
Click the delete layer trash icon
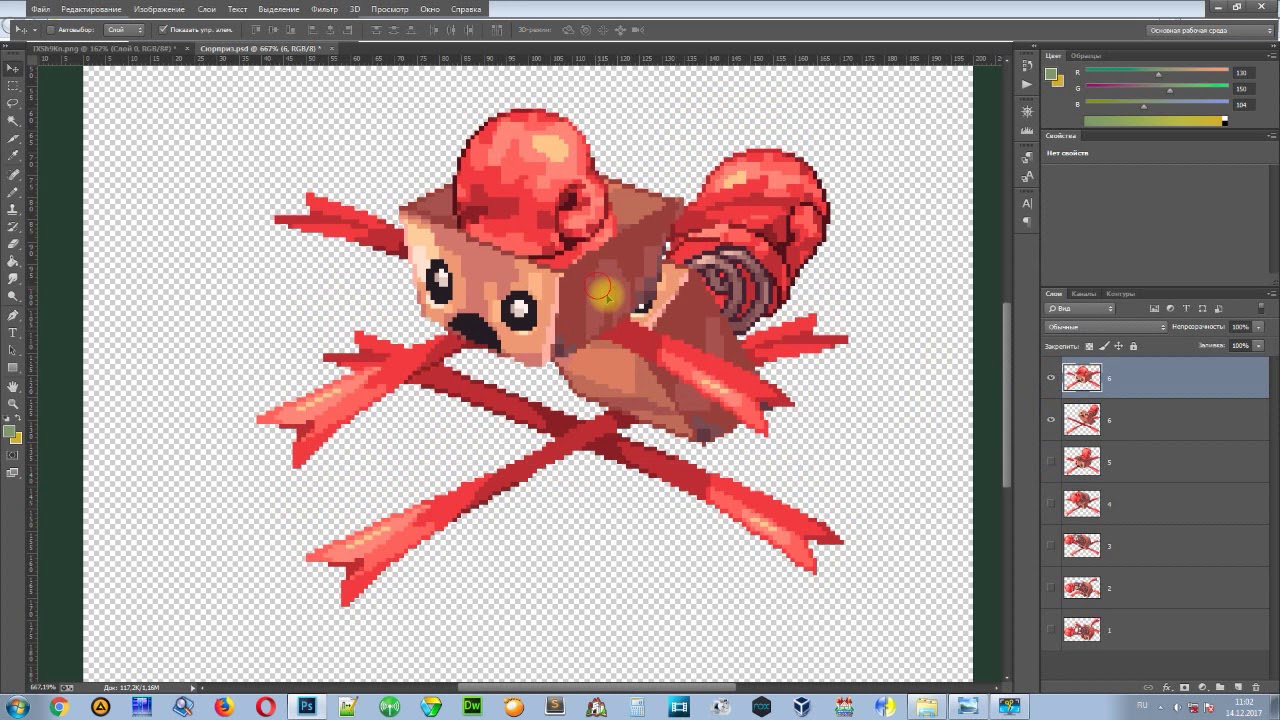(x=1256, y=687)
